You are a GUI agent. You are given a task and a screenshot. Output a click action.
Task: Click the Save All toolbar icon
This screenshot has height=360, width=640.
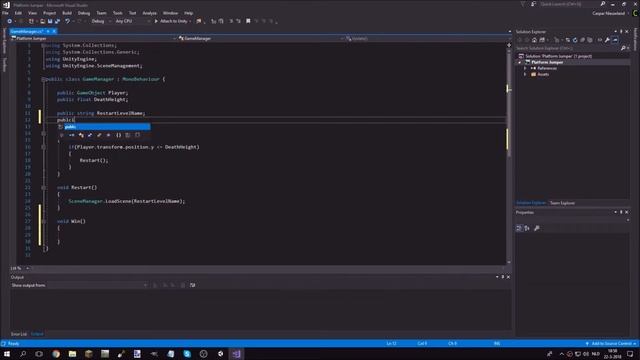coord(57,21)
